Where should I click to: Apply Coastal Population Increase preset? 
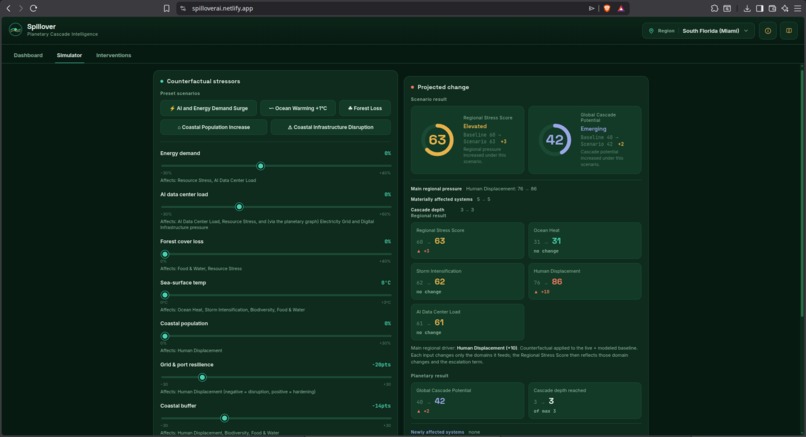tap(214, 127)
